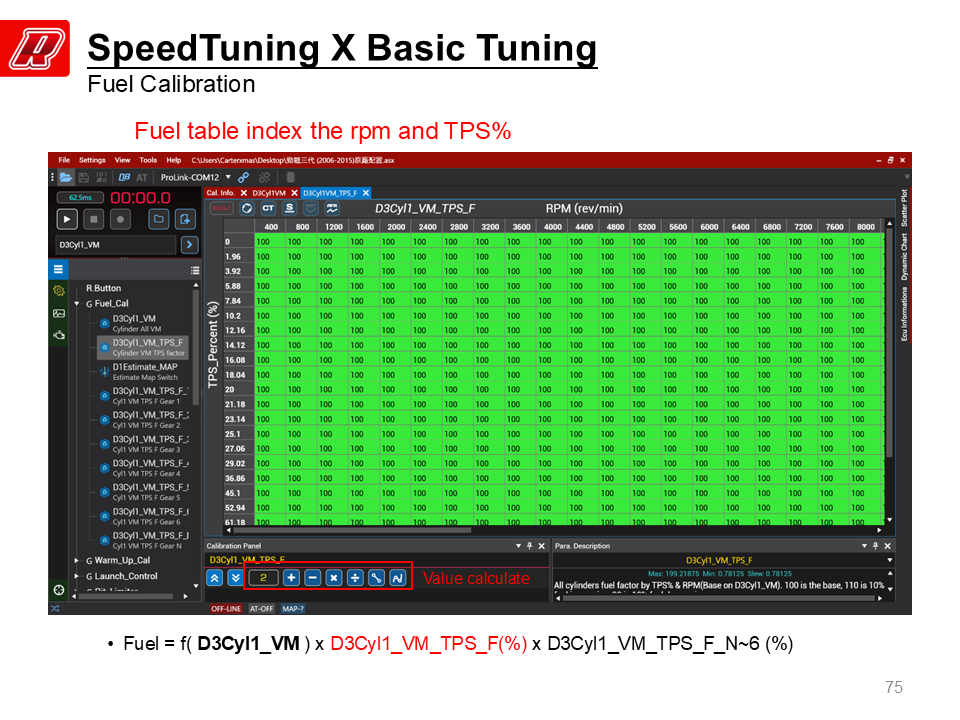
Task: Click the circular refresh table icon
Action: (247, 208)
